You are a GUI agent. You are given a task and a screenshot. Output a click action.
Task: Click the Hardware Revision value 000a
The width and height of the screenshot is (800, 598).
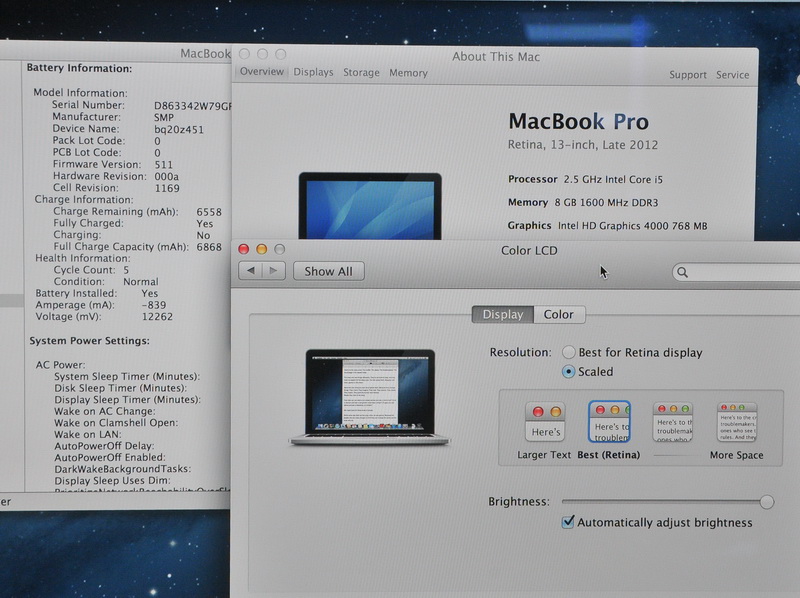point(167,177)
